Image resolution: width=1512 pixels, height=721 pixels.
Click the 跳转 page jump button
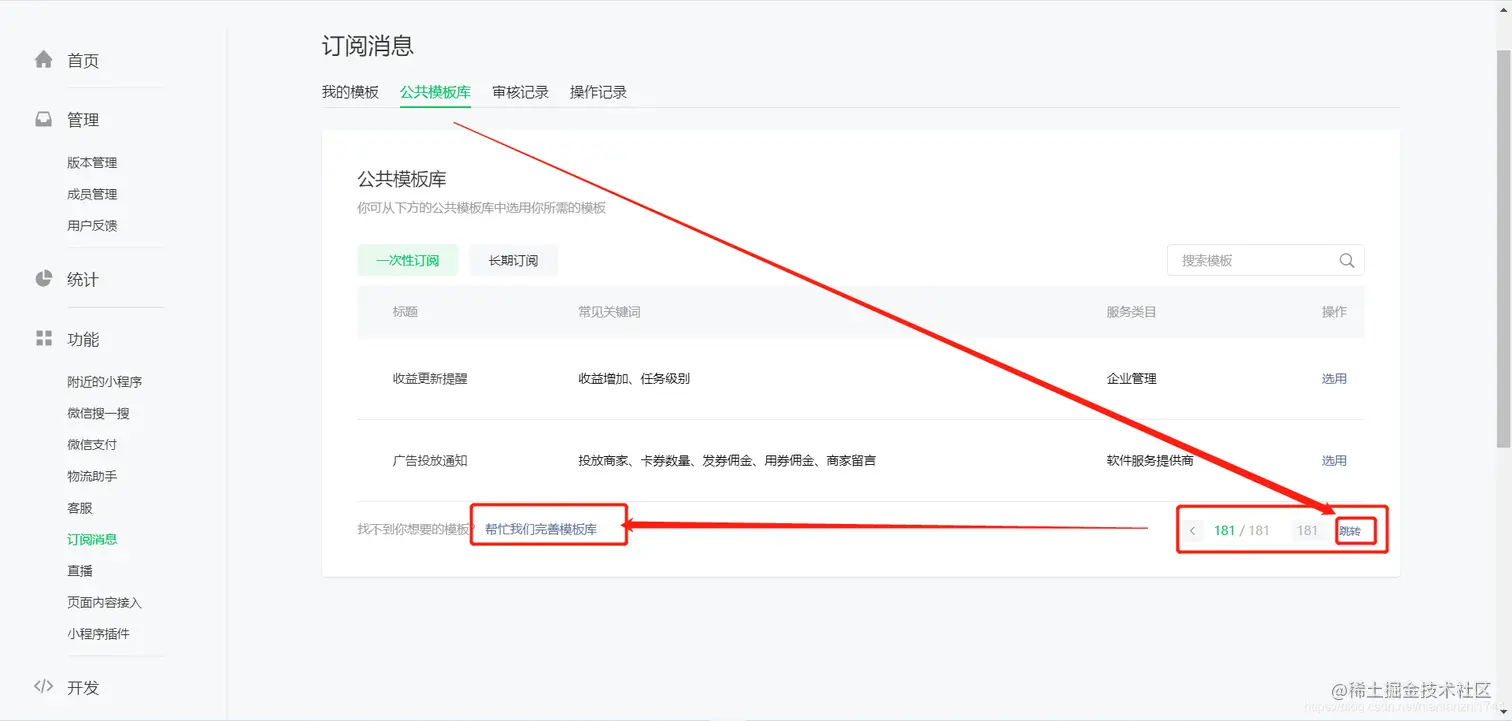(x=1355, y=530)
